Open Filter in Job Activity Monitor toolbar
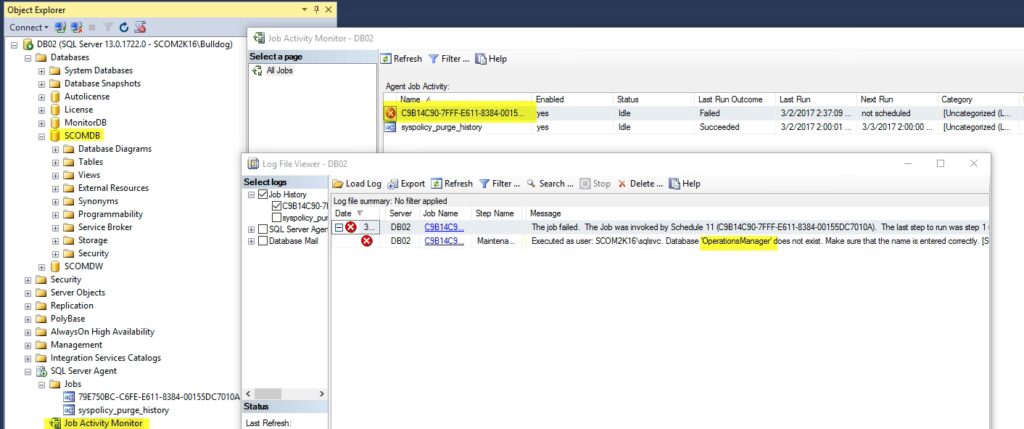The width and height of the screenshot is (1024, 429). [448, 59]
